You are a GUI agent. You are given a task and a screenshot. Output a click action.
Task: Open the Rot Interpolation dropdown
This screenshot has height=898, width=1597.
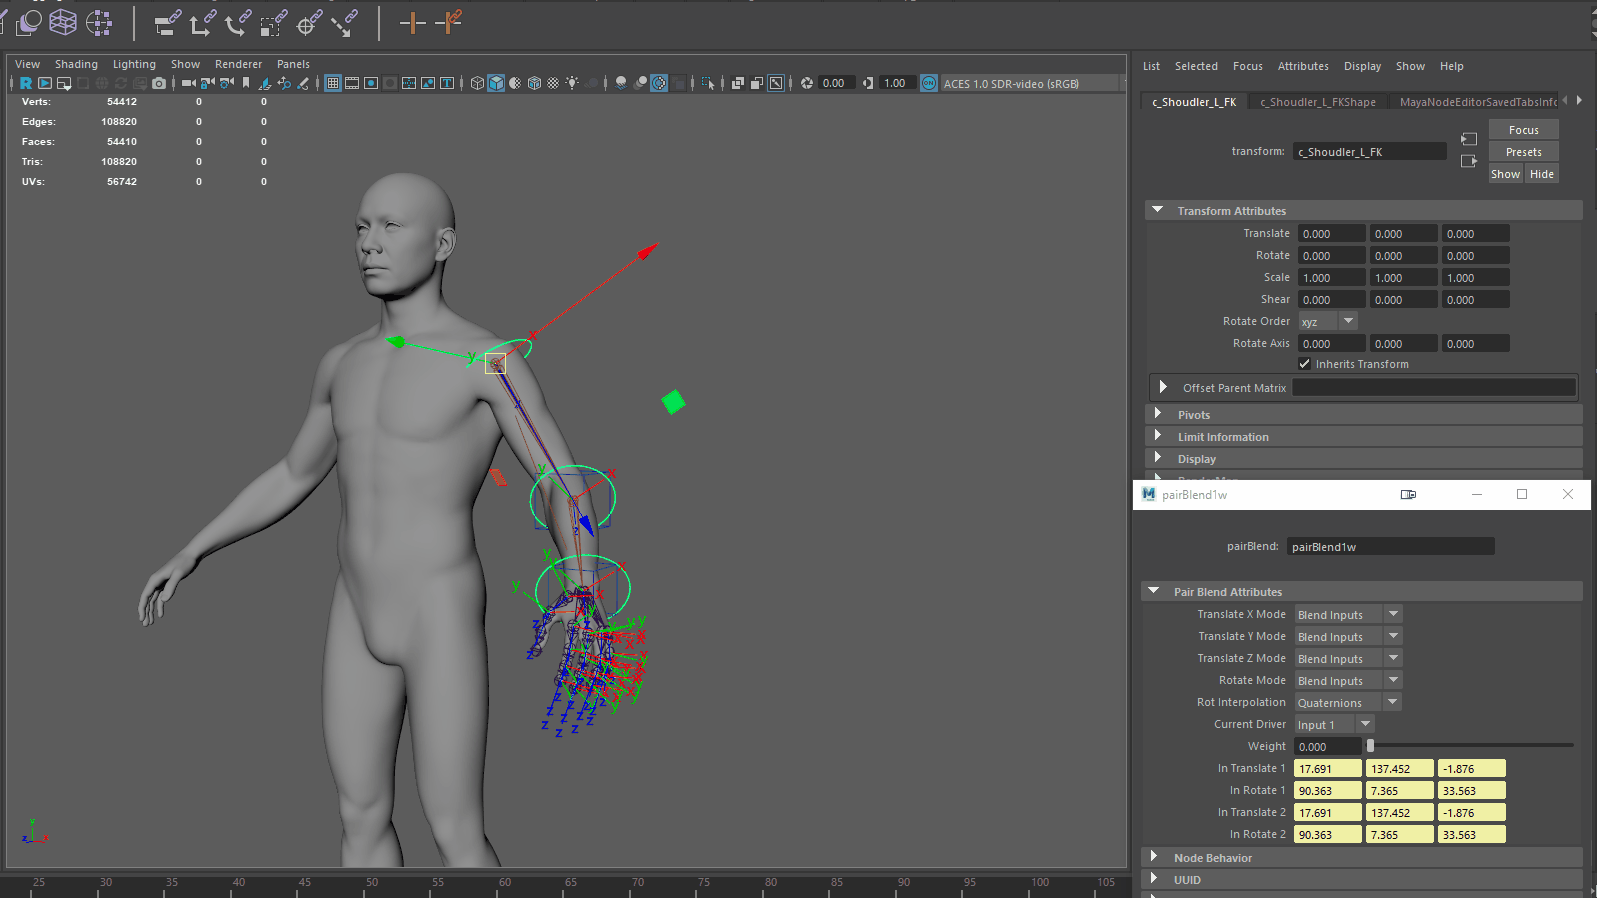point(1348,702)
